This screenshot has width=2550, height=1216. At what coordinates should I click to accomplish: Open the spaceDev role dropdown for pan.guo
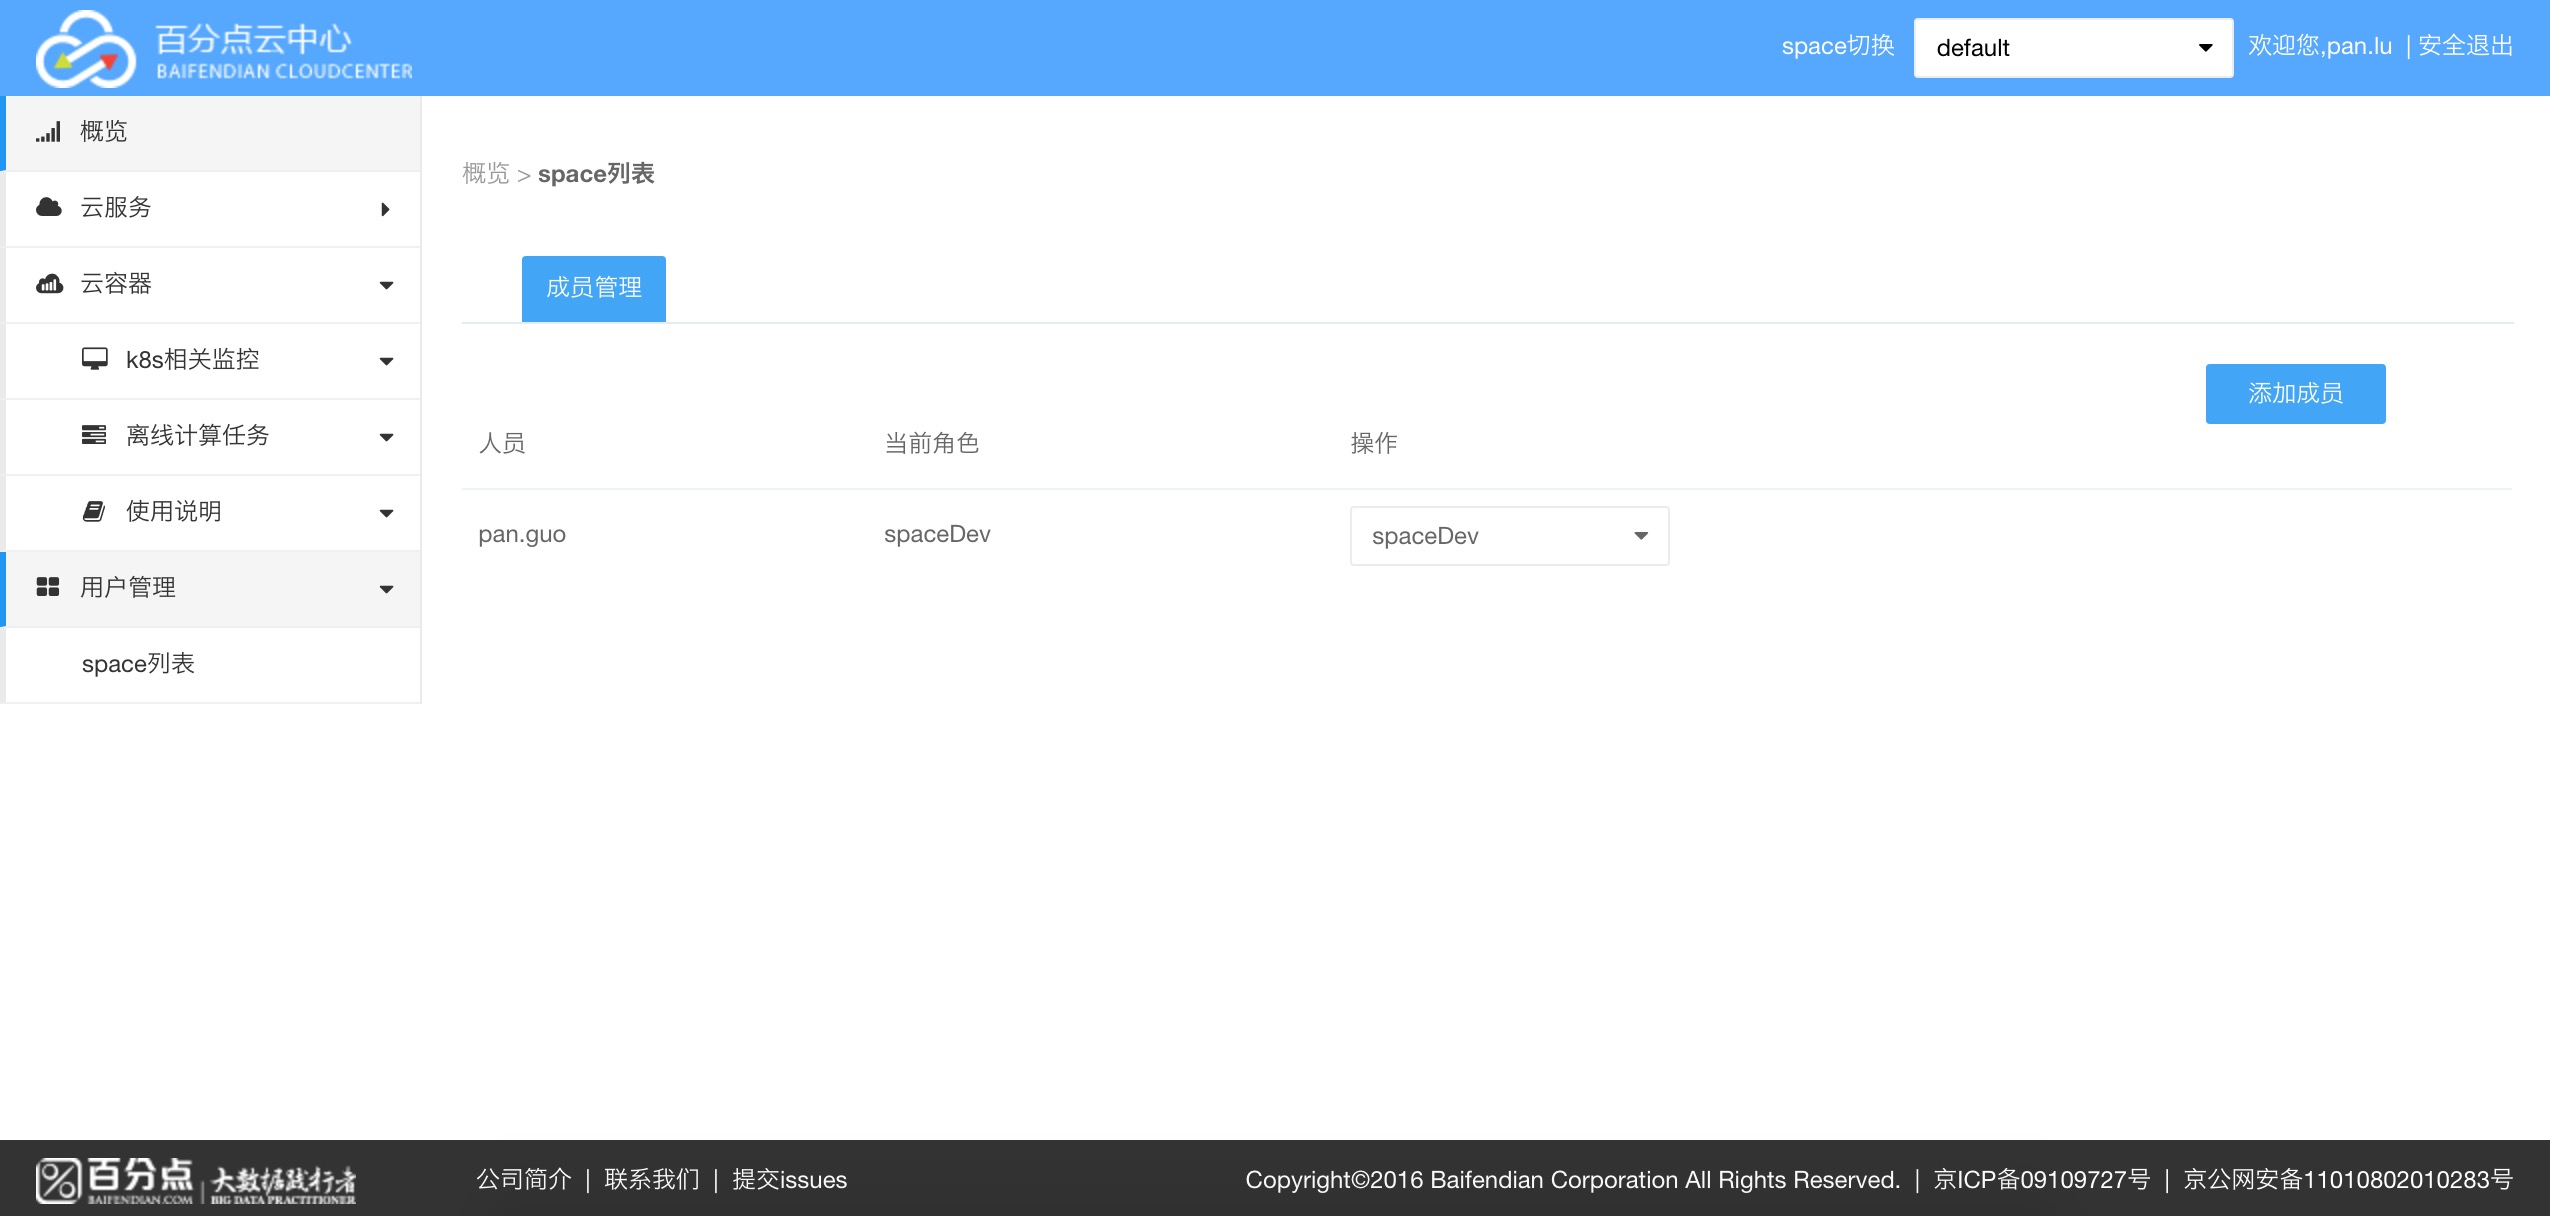coord(1508,536)
